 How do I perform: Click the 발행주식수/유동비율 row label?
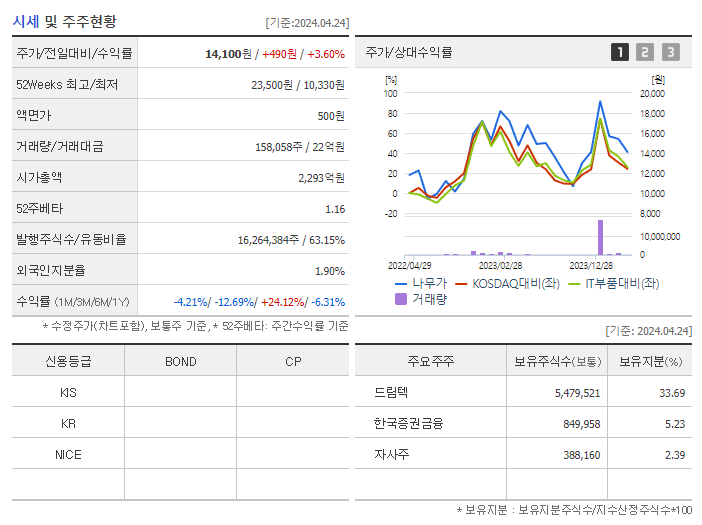click(71, 239)
